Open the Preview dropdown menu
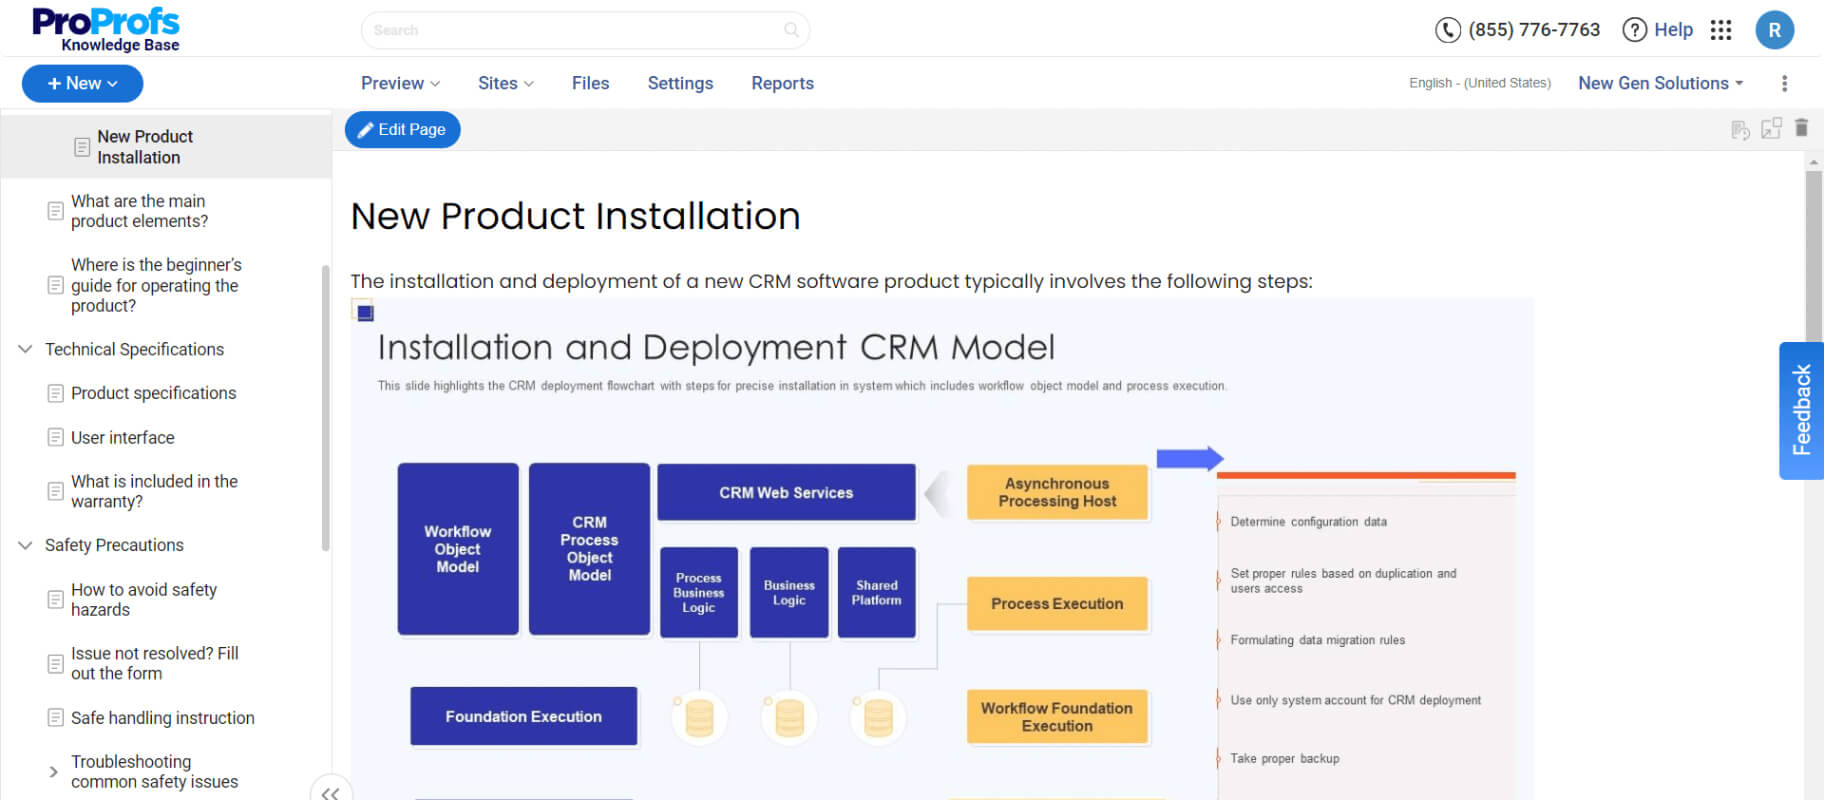Viewport: 1824px width, 800px height. [400, 83]
